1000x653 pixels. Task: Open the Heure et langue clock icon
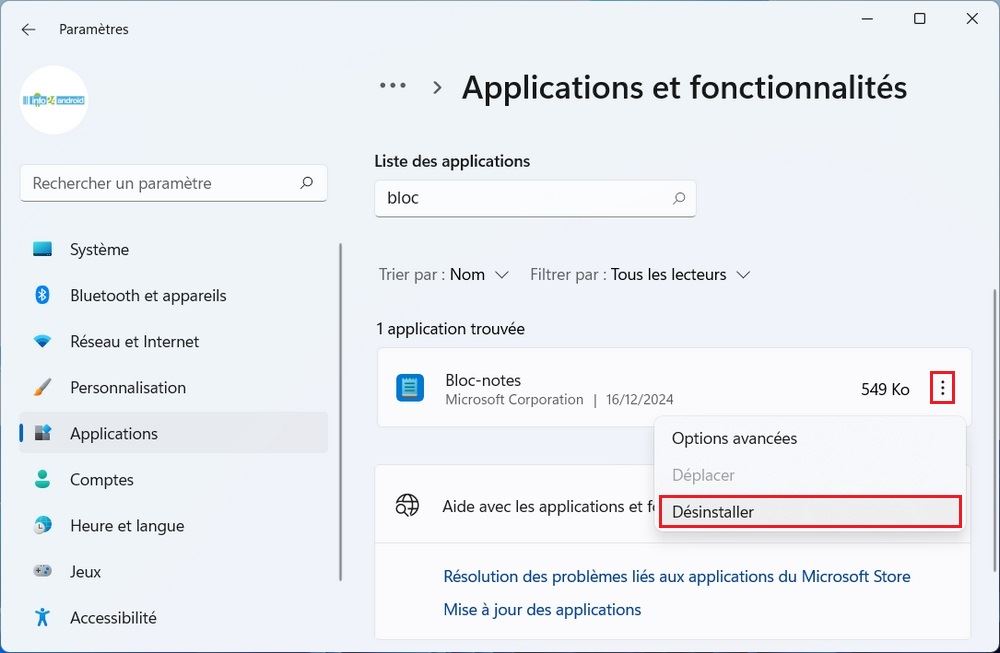(x=42, y=525)
